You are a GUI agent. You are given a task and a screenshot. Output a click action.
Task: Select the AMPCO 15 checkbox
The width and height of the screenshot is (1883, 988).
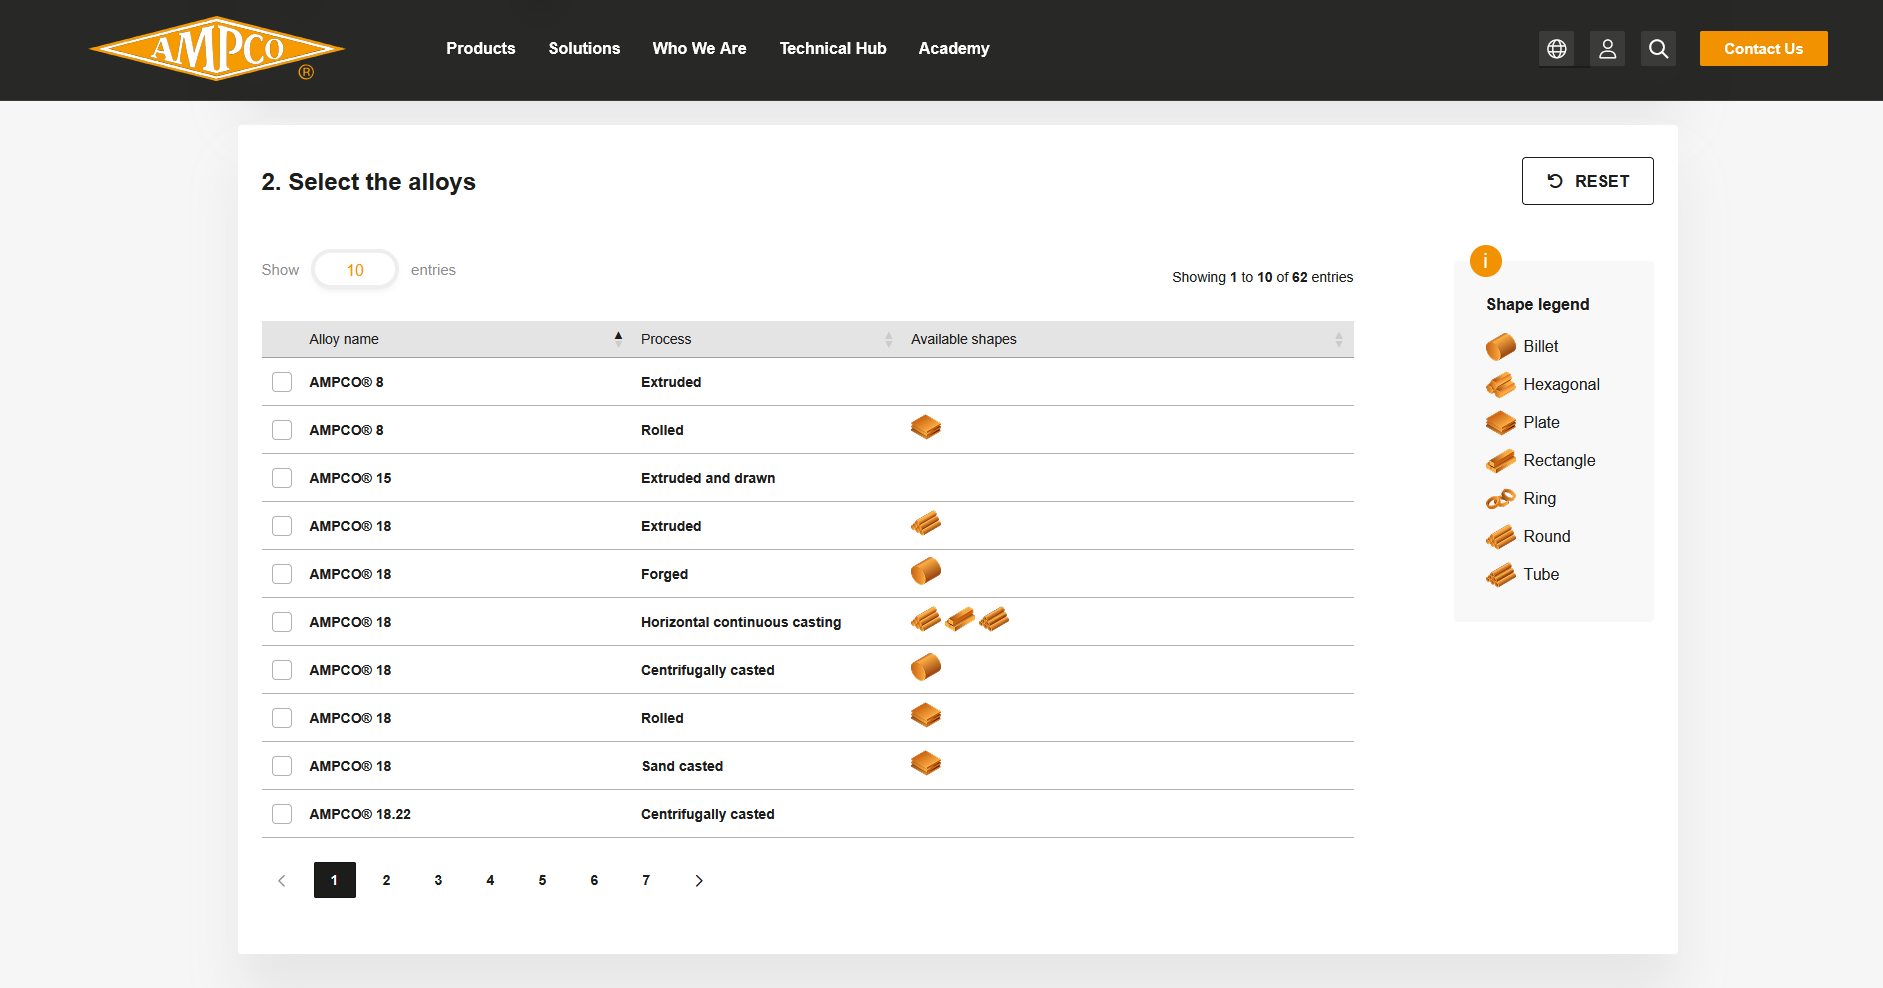point(282,478)
